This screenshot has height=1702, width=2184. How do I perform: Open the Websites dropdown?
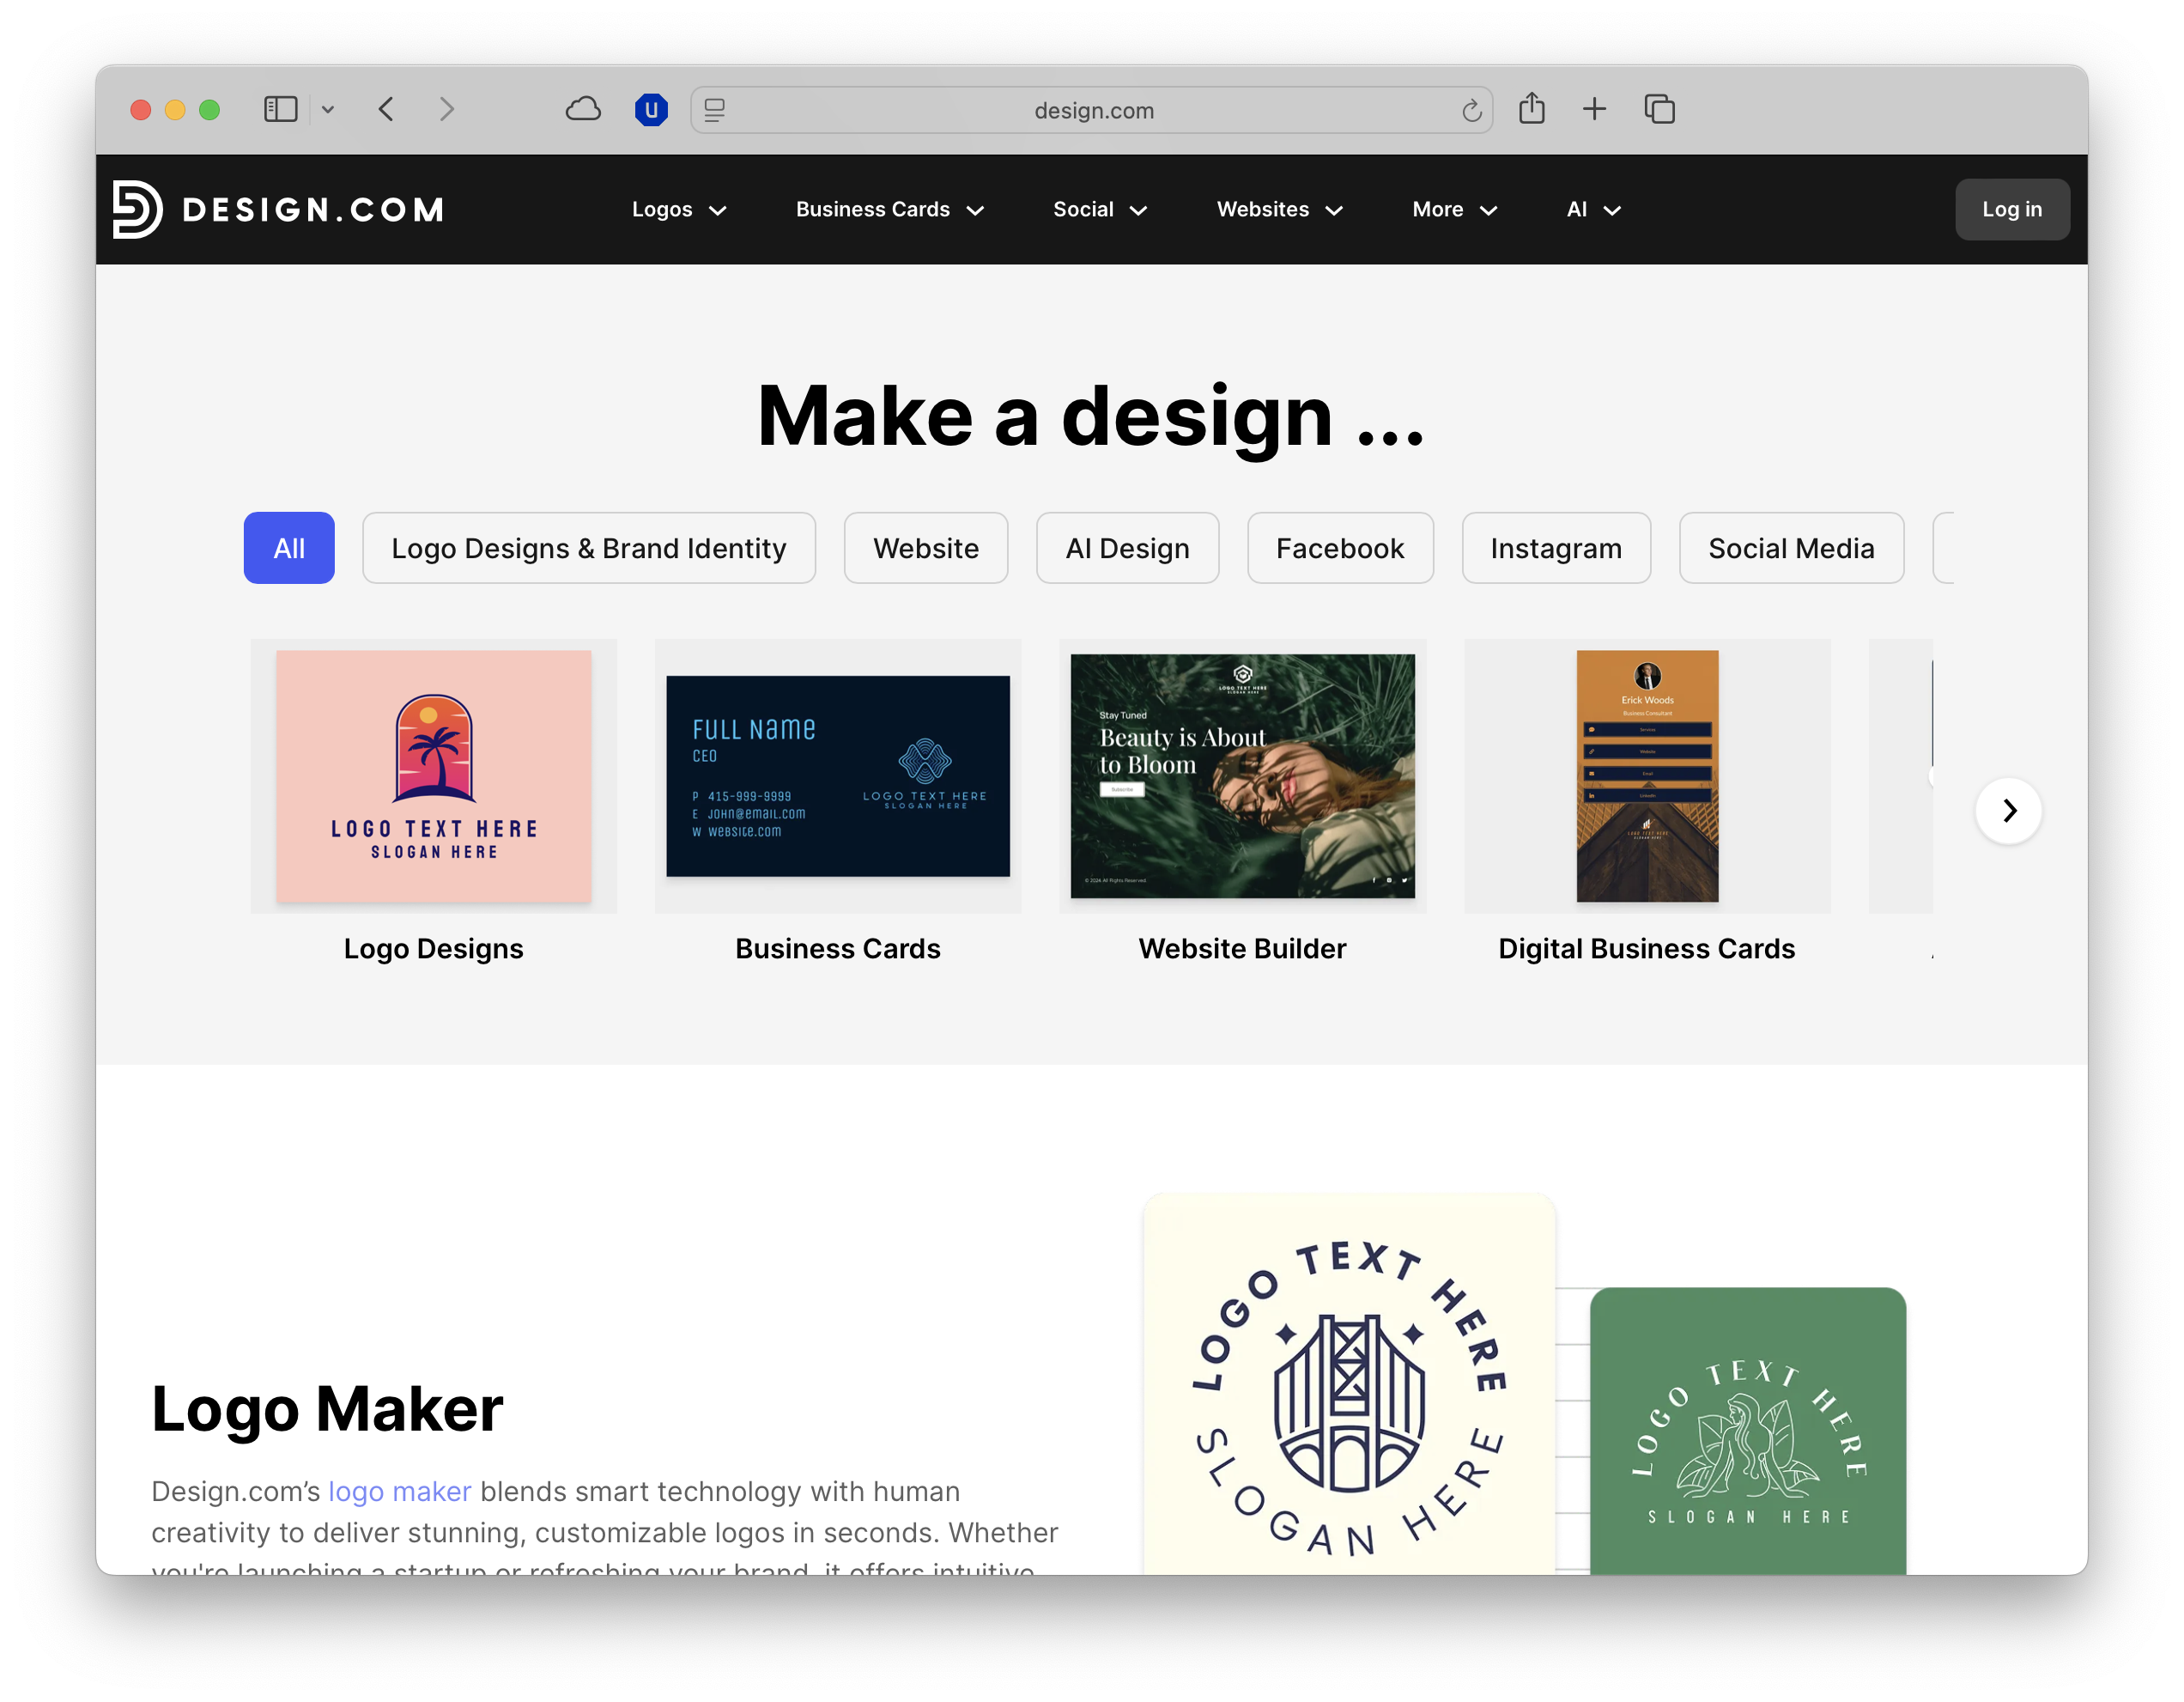tap(1279, 209)
